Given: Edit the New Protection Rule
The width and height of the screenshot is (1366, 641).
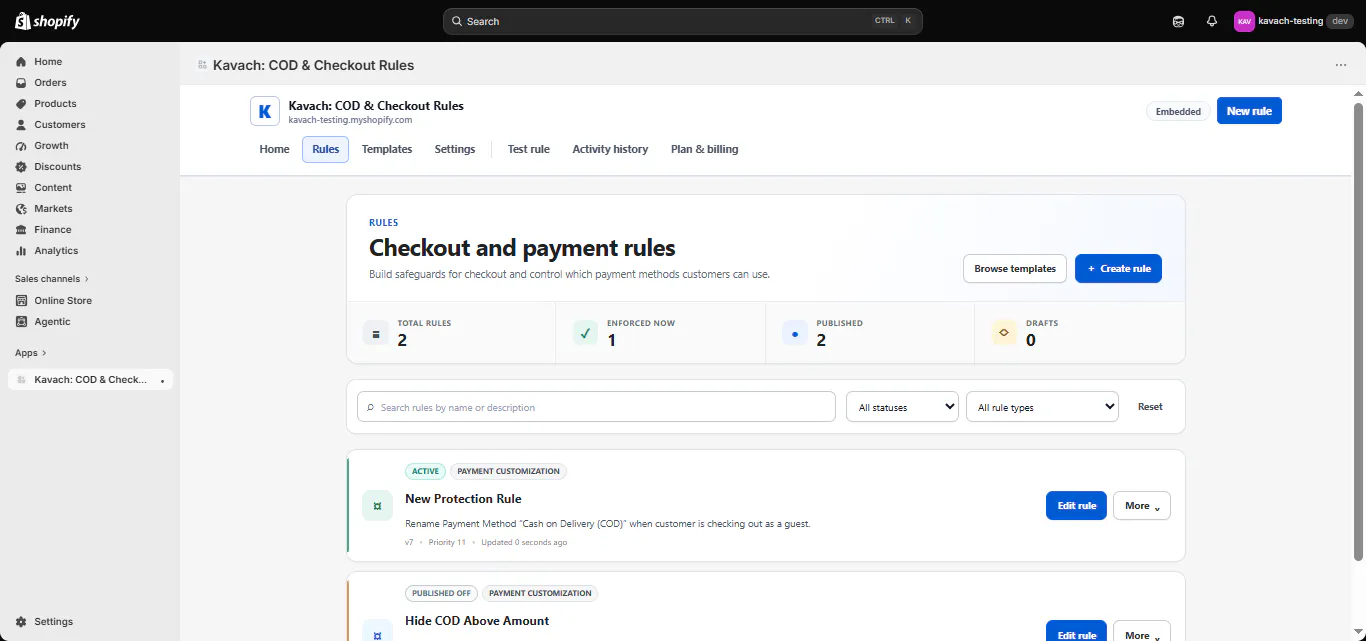Looking at the screenshot, I should pyautogui.click(x=1076, y=506).
